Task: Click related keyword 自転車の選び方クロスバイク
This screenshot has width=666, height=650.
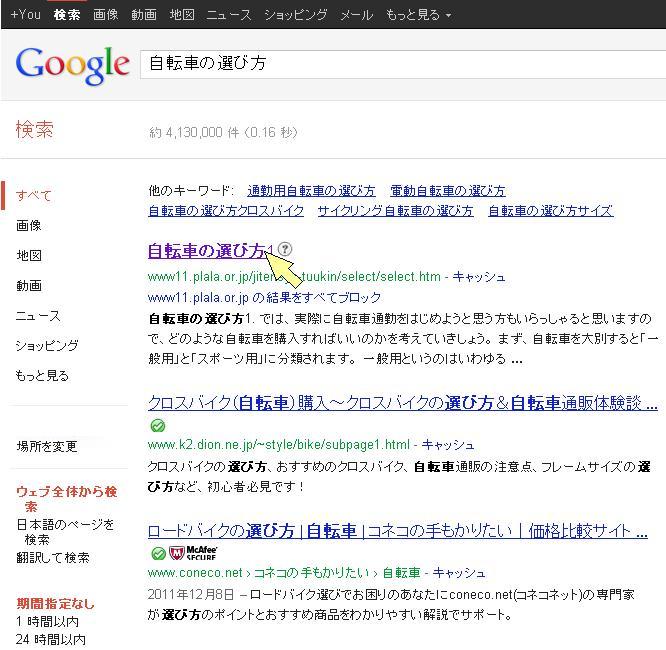Action: click(226, 211)
